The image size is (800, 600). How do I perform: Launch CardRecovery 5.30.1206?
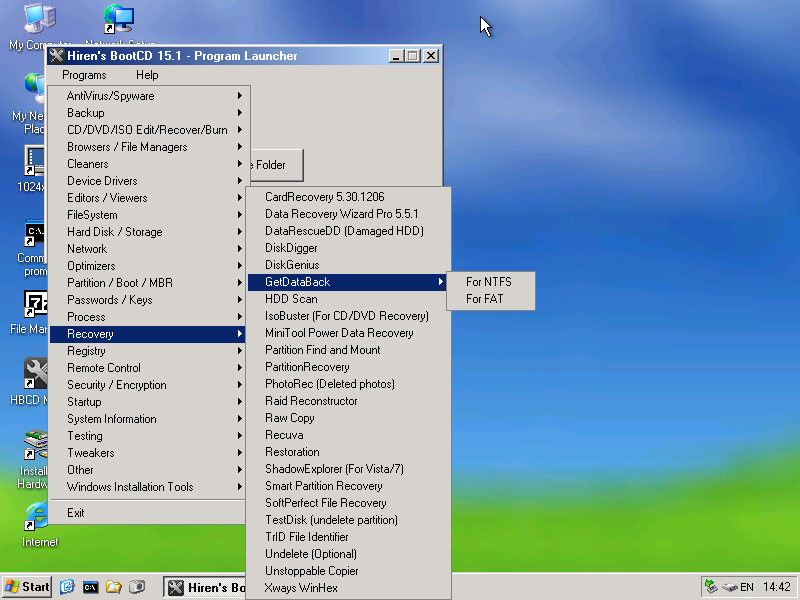click(348, 197)
